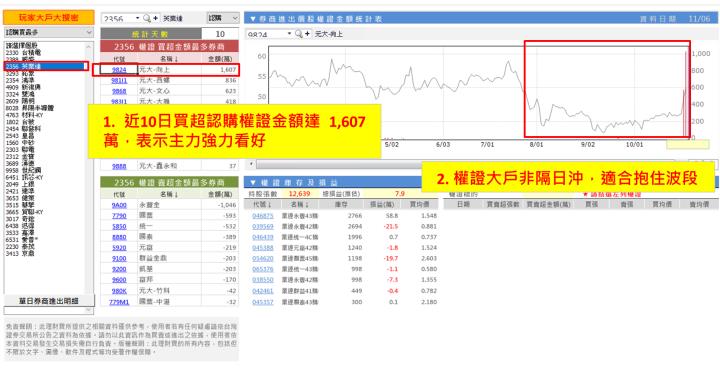
Task: Open warrant link 039569
Action: tap(263, 226)
